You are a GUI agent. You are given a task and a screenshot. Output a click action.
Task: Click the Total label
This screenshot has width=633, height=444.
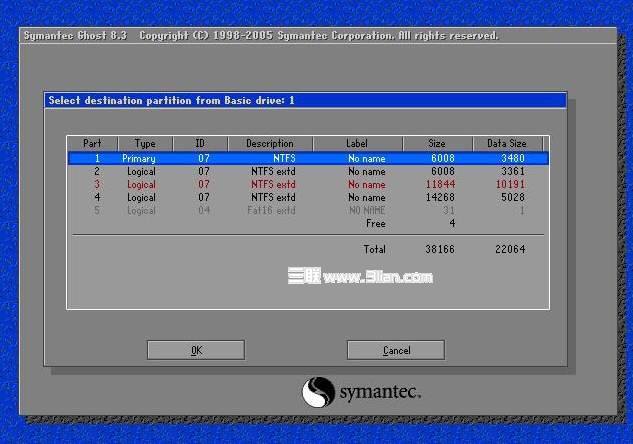point(375,249)
